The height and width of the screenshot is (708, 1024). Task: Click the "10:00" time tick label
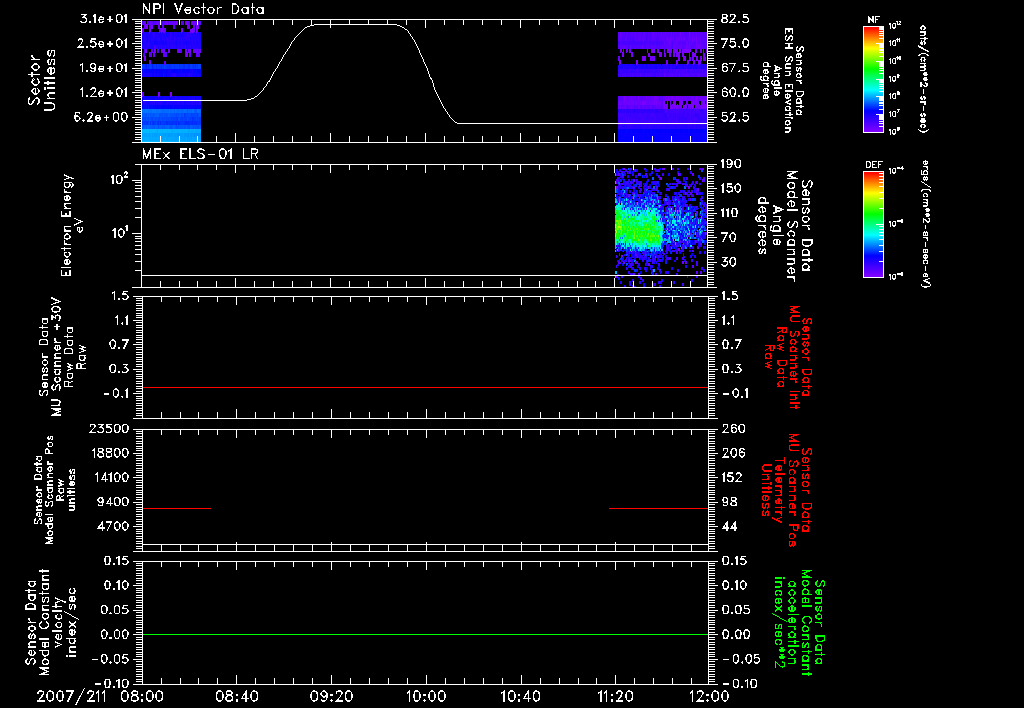tap(426, 696)
